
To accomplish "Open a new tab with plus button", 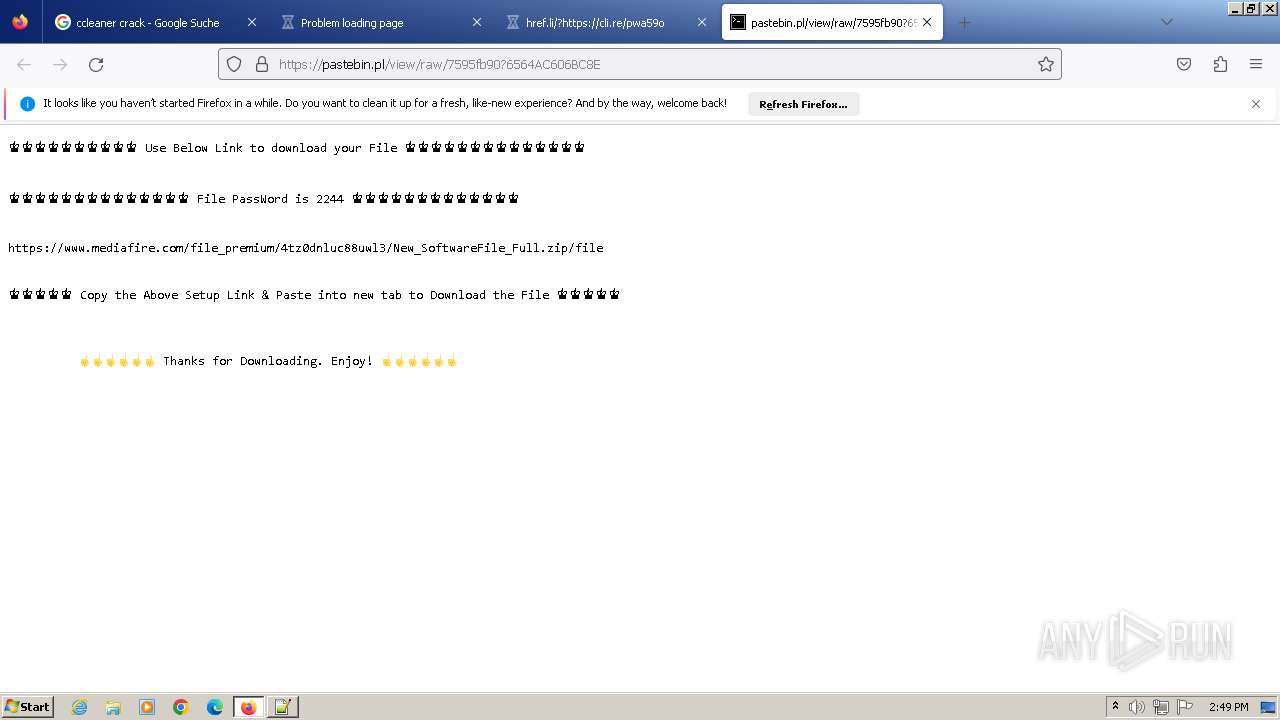I will tap(964, 22).
